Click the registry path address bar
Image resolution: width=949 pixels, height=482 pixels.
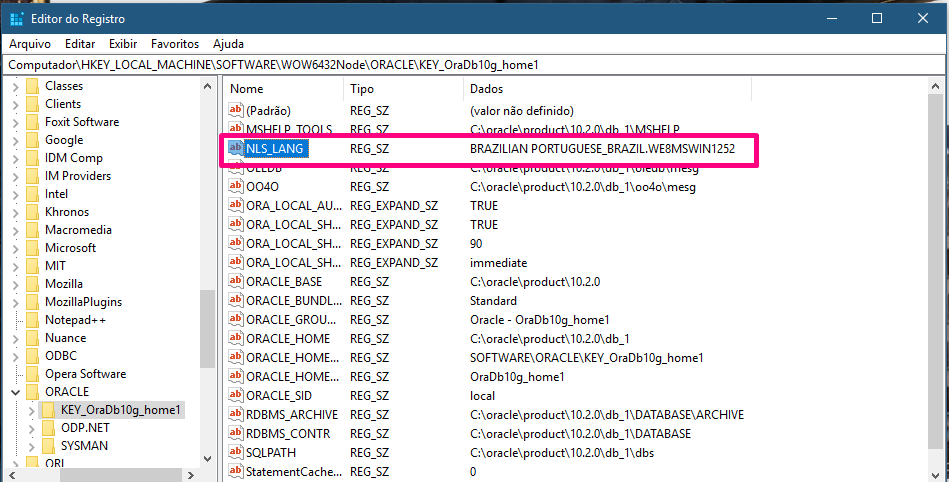(474, 64)
